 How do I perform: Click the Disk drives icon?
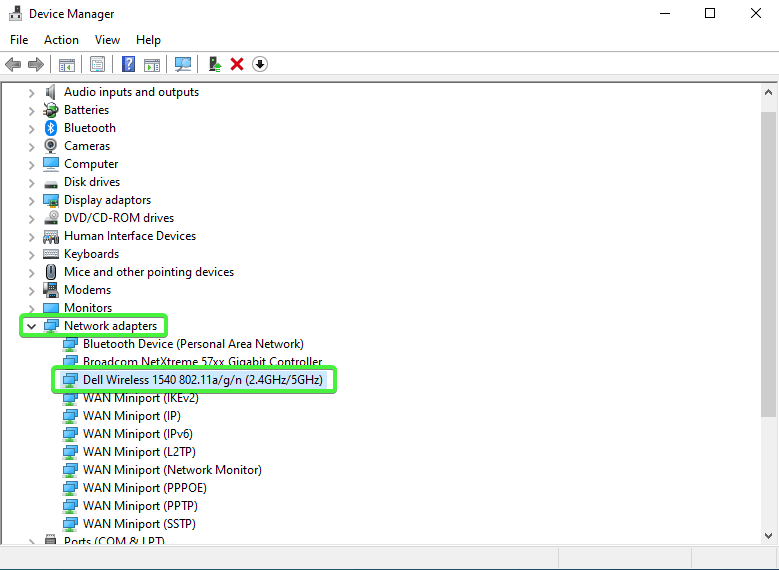point(51,184)
